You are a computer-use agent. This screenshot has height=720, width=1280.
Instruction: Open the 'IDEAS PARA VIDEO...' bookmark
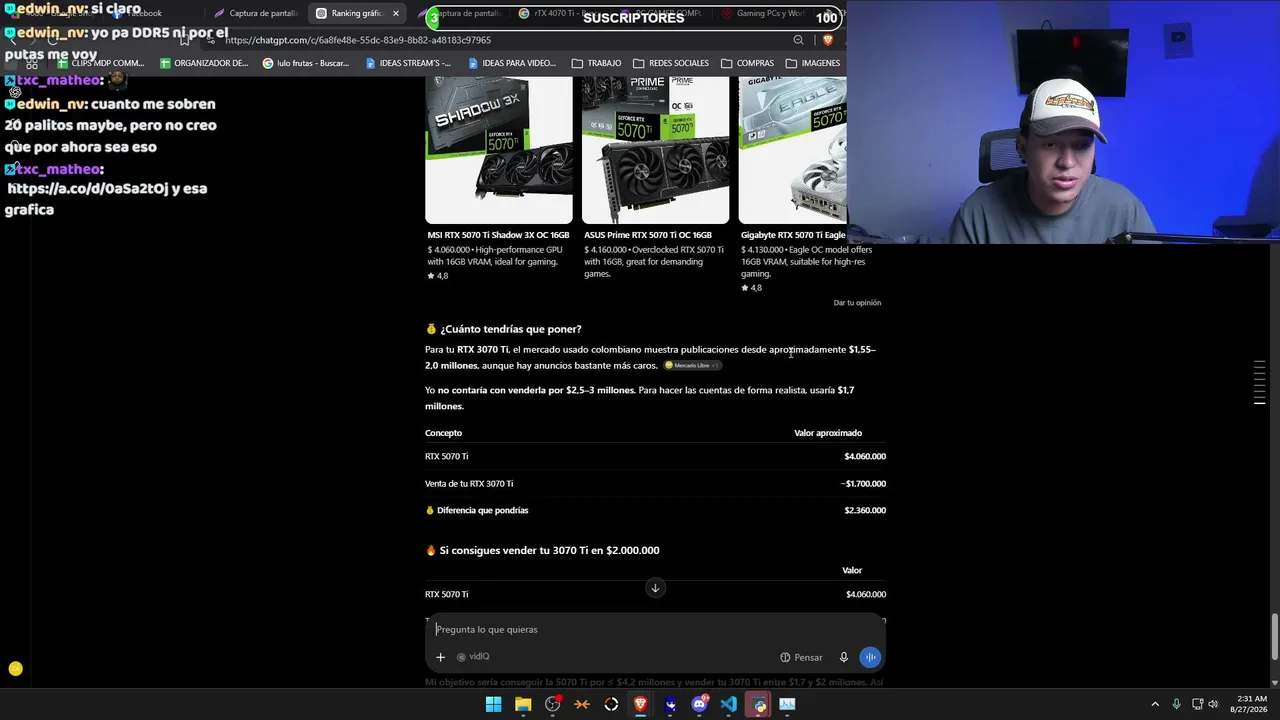pyautogui.click(x=512, y=63)
